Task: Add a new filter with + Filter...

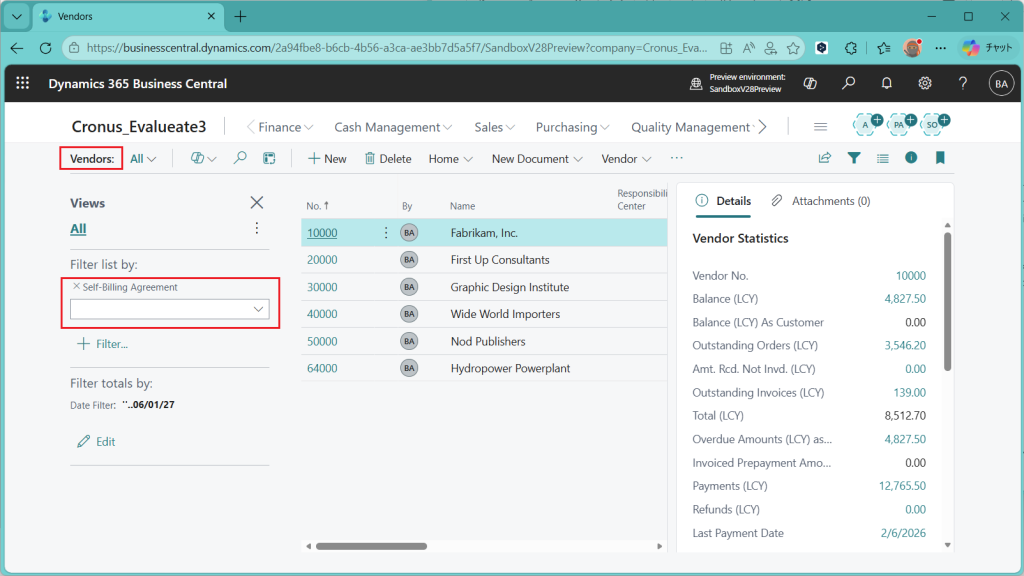Action: click(x=103, y=344)
